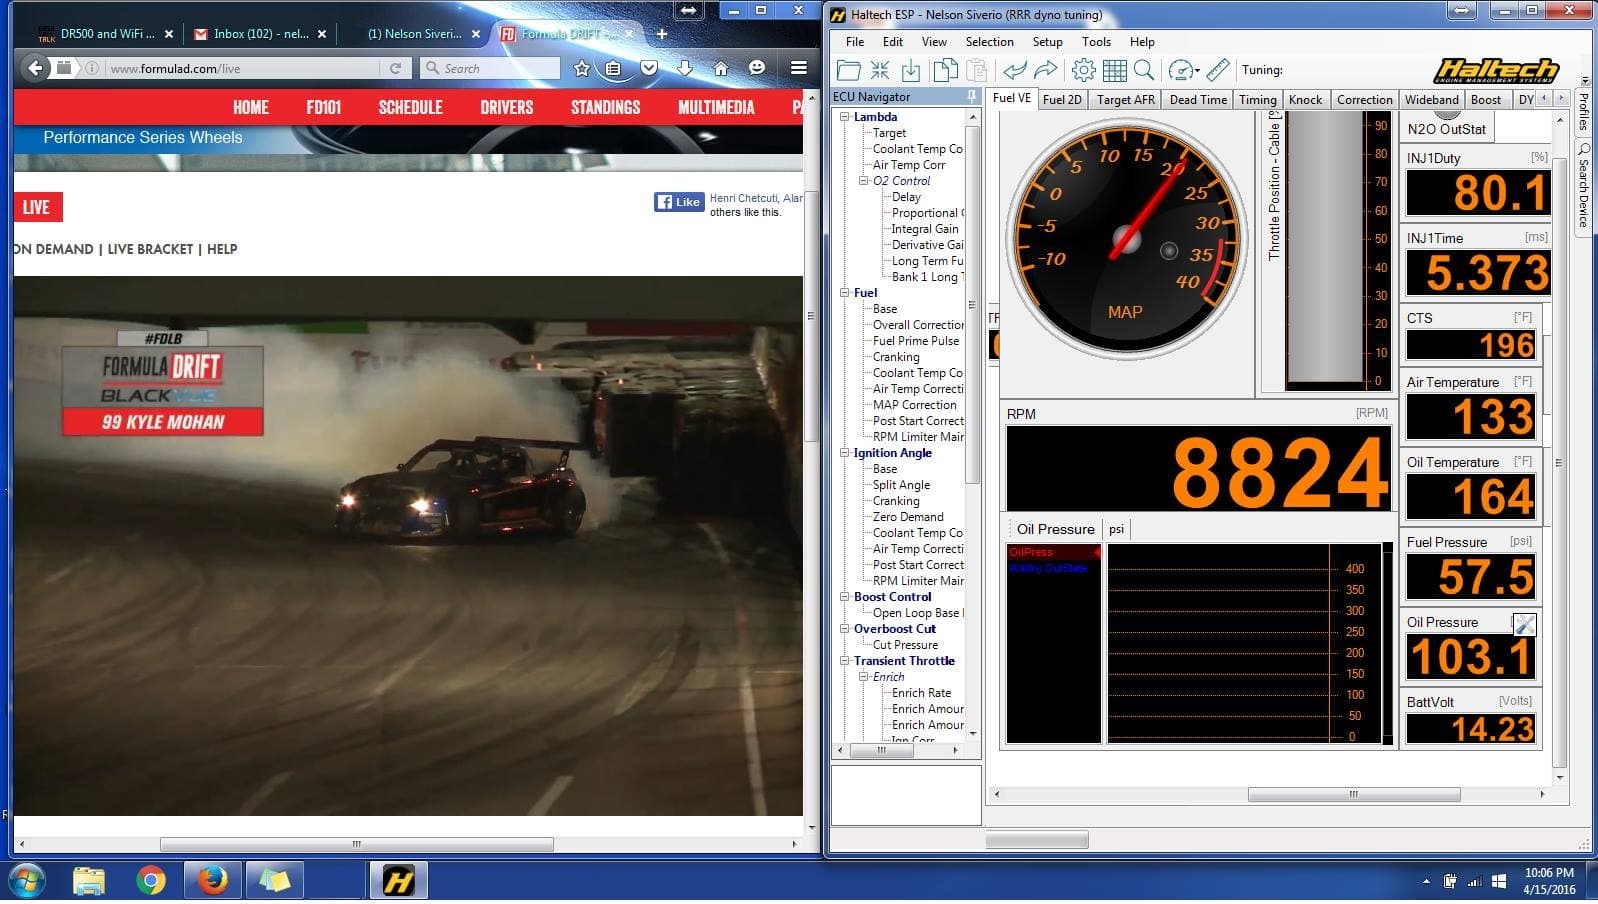
Task: Click the Open file folder icon in Haltech toolbar
Action: (x=848, y=70)
